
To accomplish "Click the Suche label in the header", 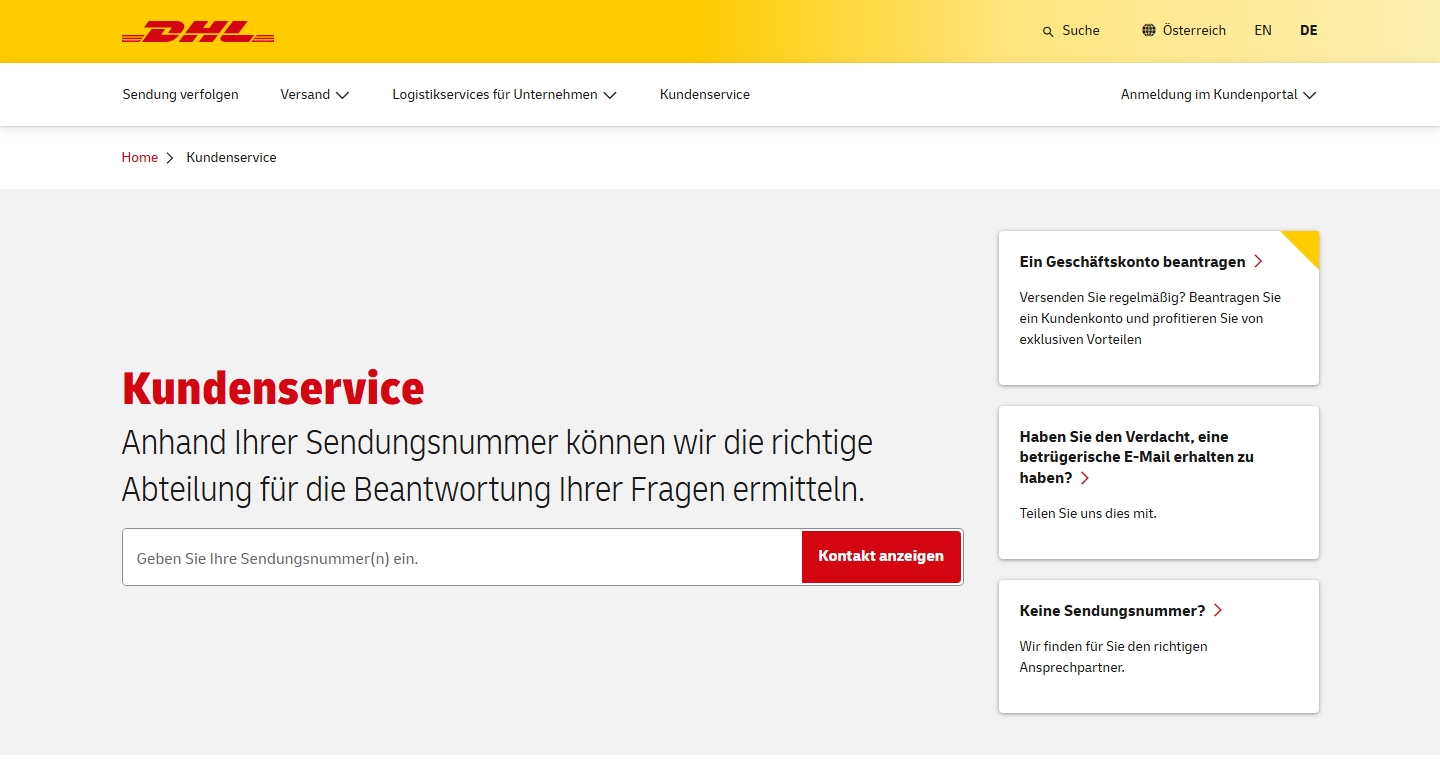I will click(1081, 31).
